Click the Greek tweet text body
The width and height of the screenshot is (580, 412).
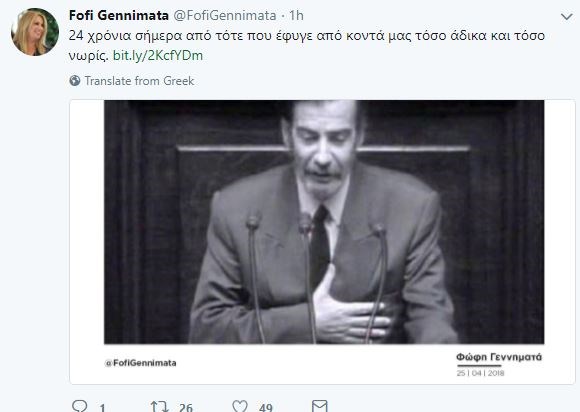coord(307,45)
